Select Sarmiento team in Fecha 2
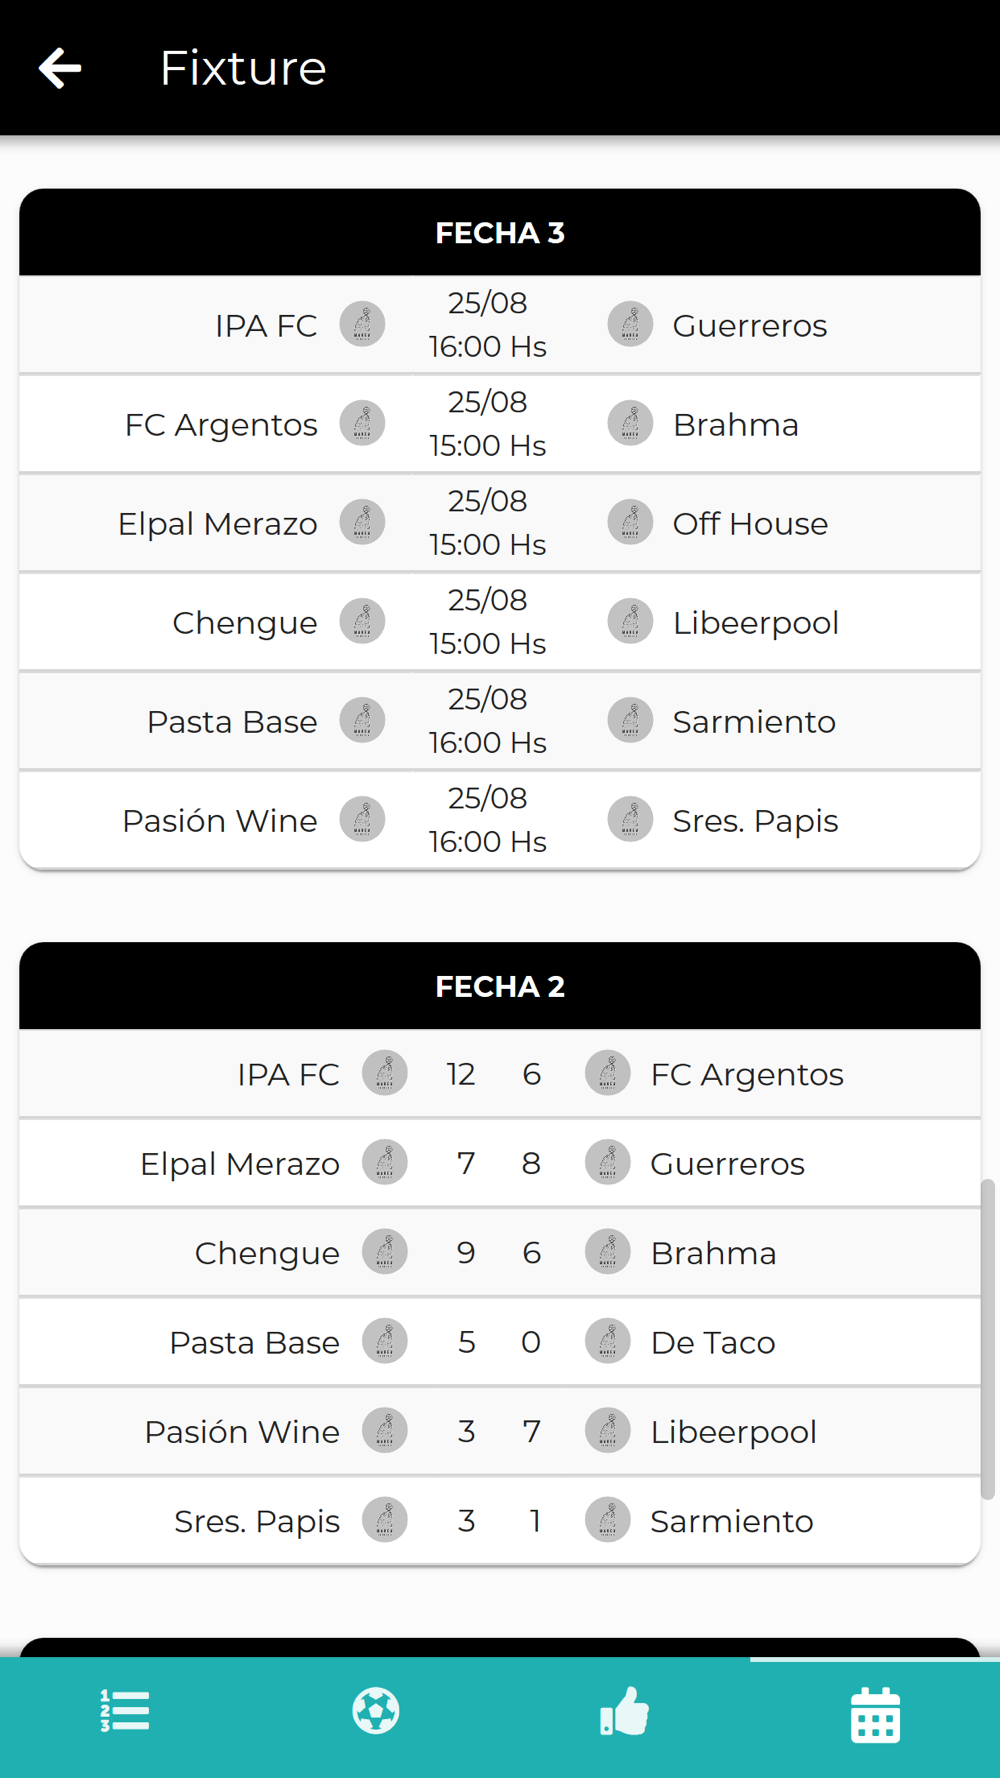1000x1778 pixels. pos(732,1521)
